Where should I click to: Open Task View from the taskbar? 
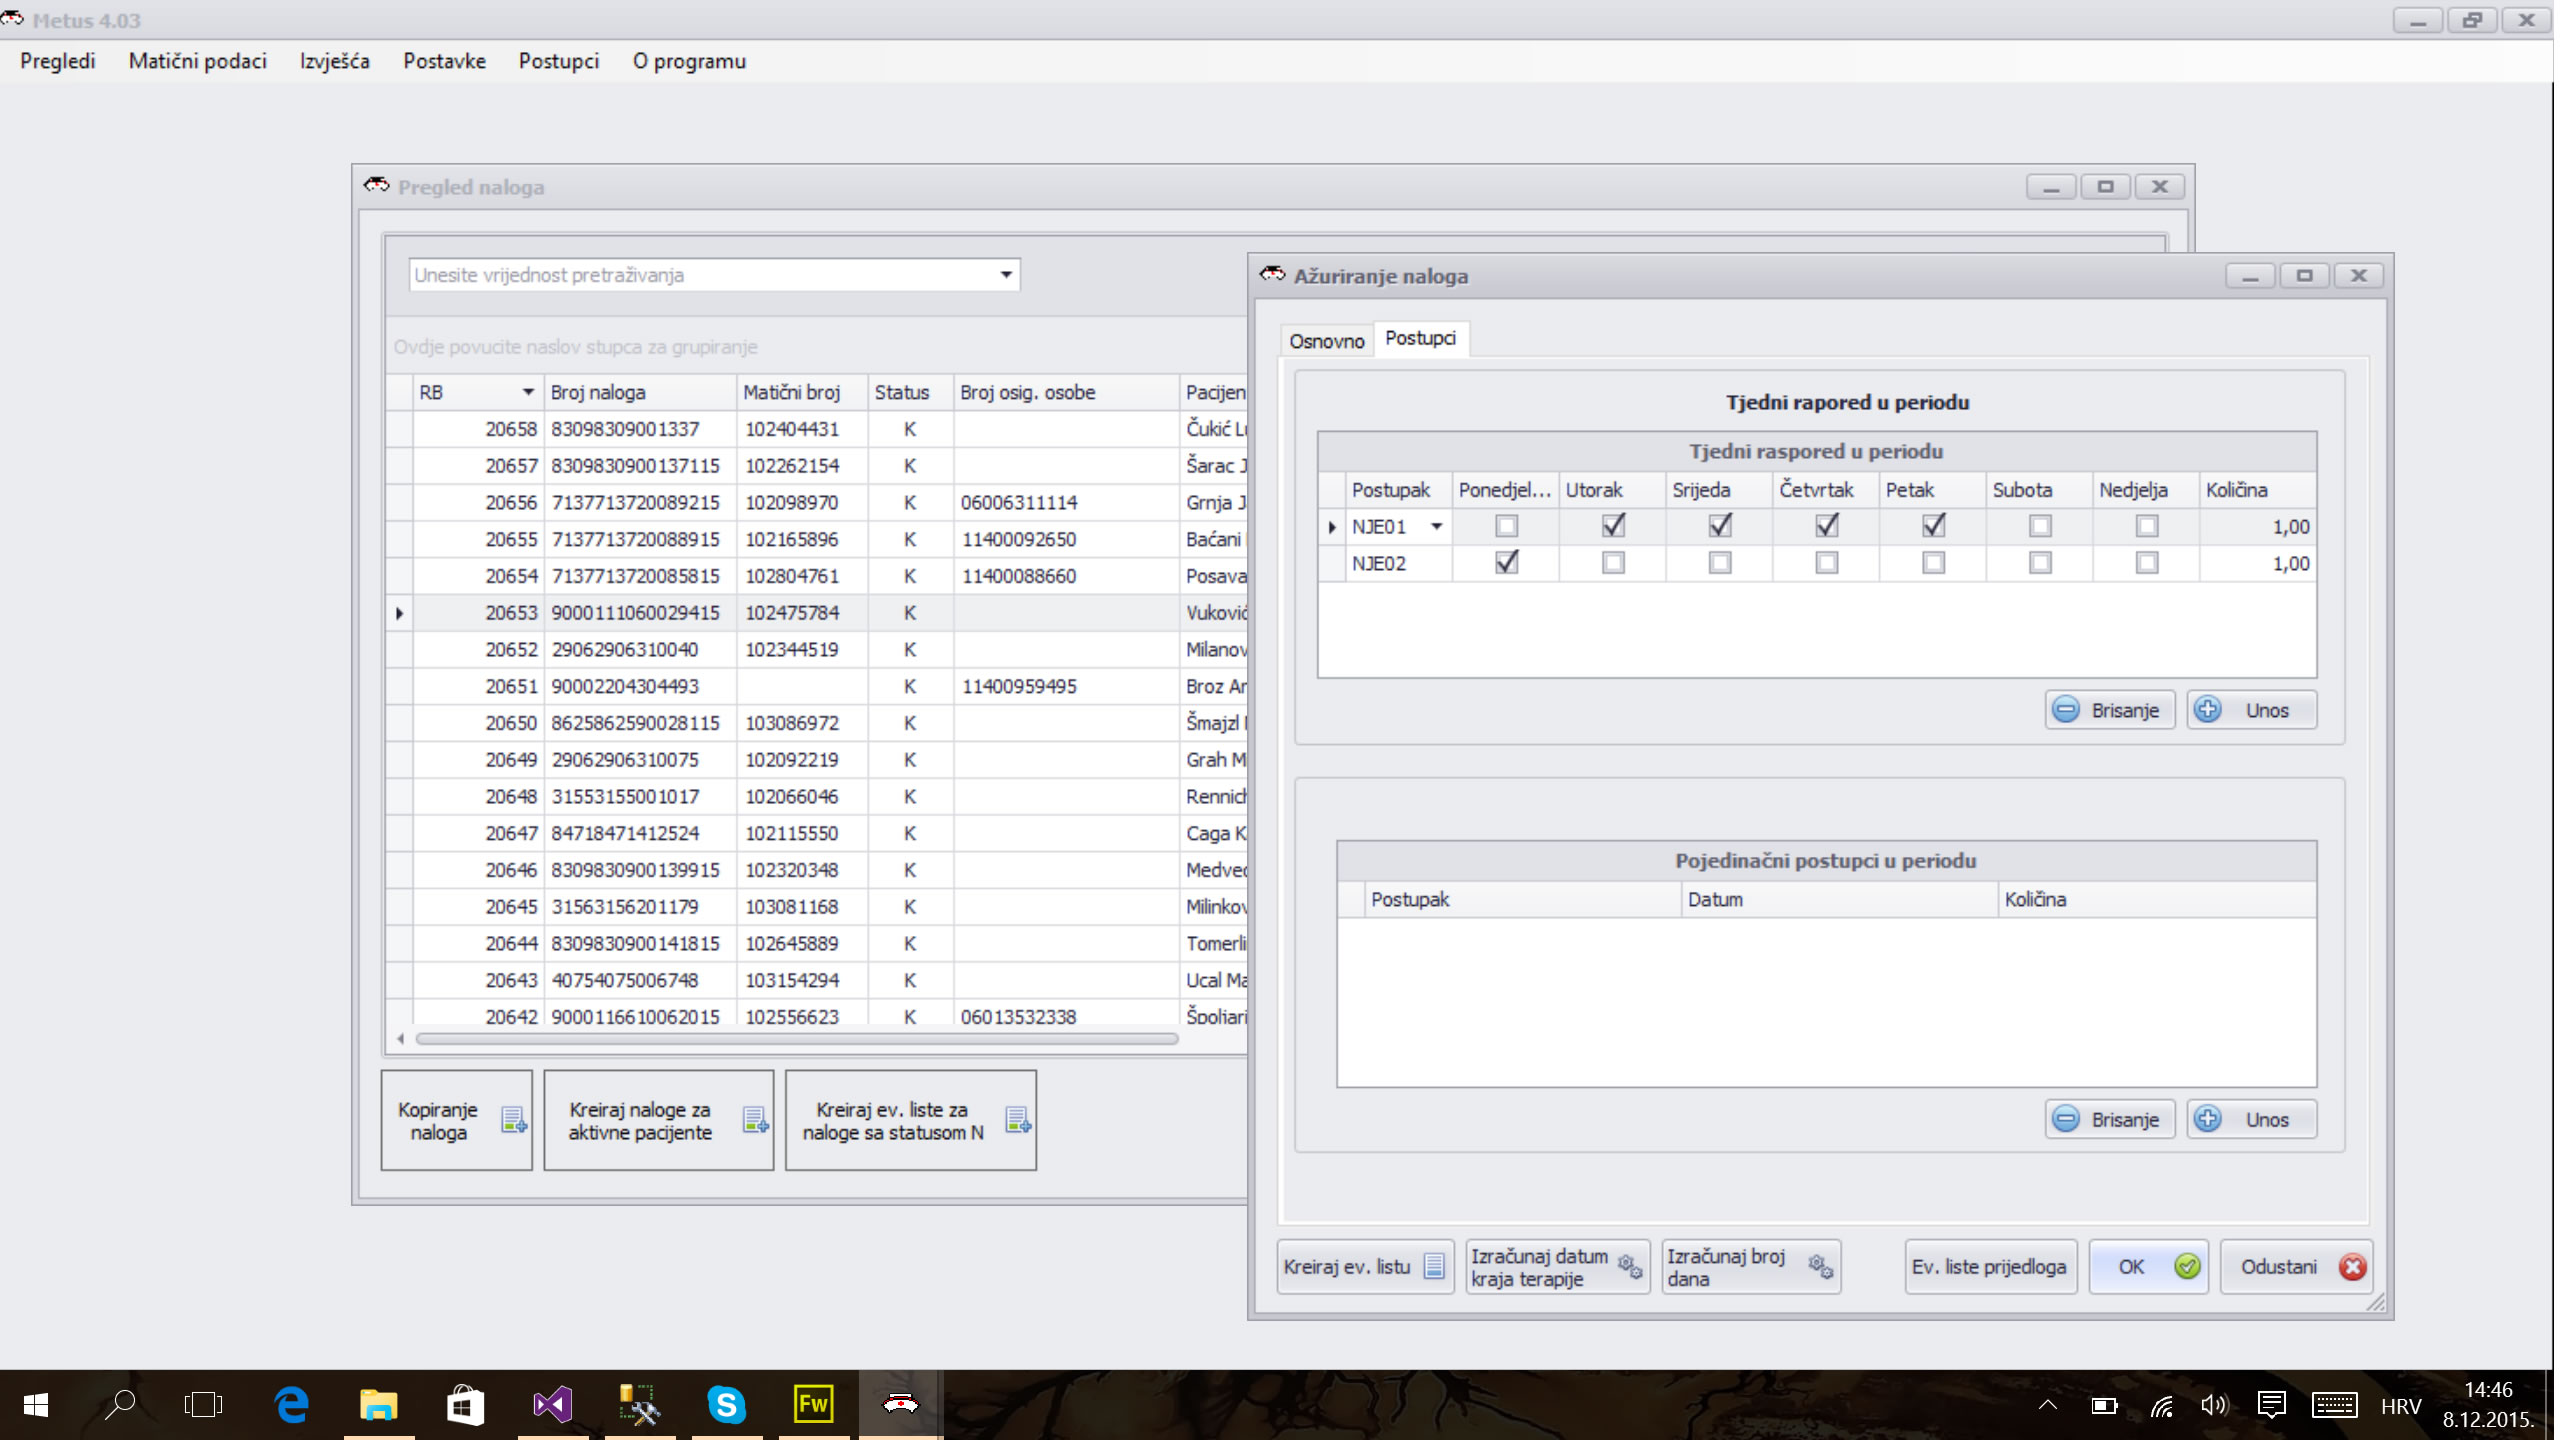click(x=204, y=1405)
